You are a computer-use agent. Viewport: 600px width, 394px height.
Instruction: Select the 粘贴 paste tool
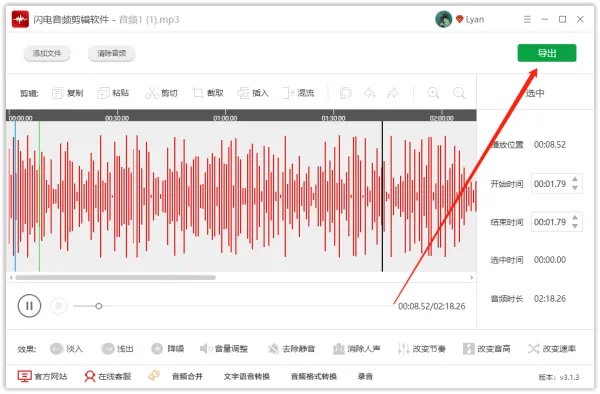coord(113,93)
